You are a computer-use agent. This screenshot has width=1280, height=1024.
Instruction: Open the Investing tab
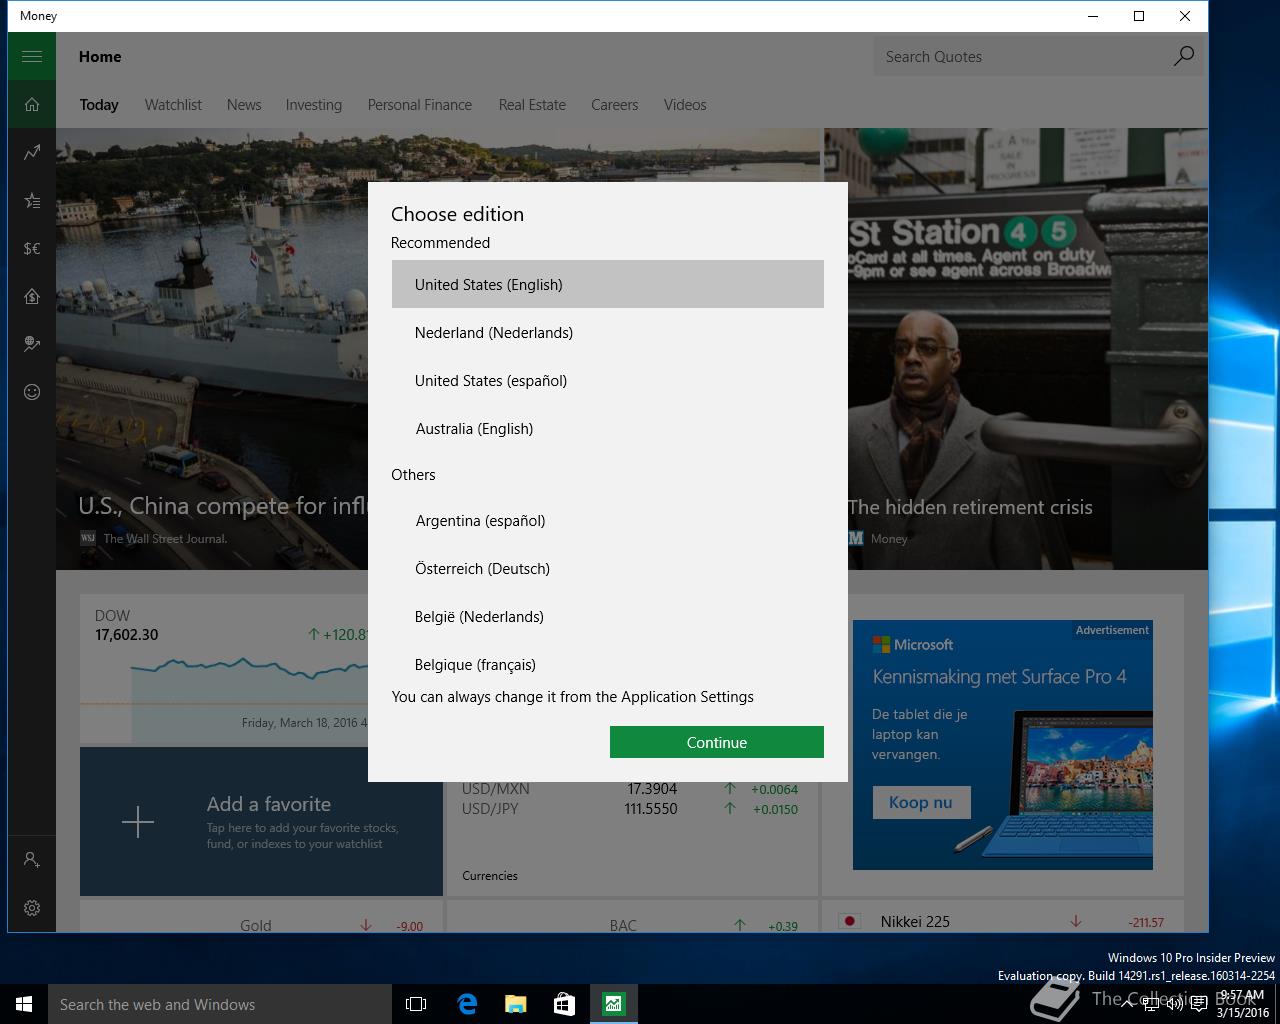tap(314, 104)
